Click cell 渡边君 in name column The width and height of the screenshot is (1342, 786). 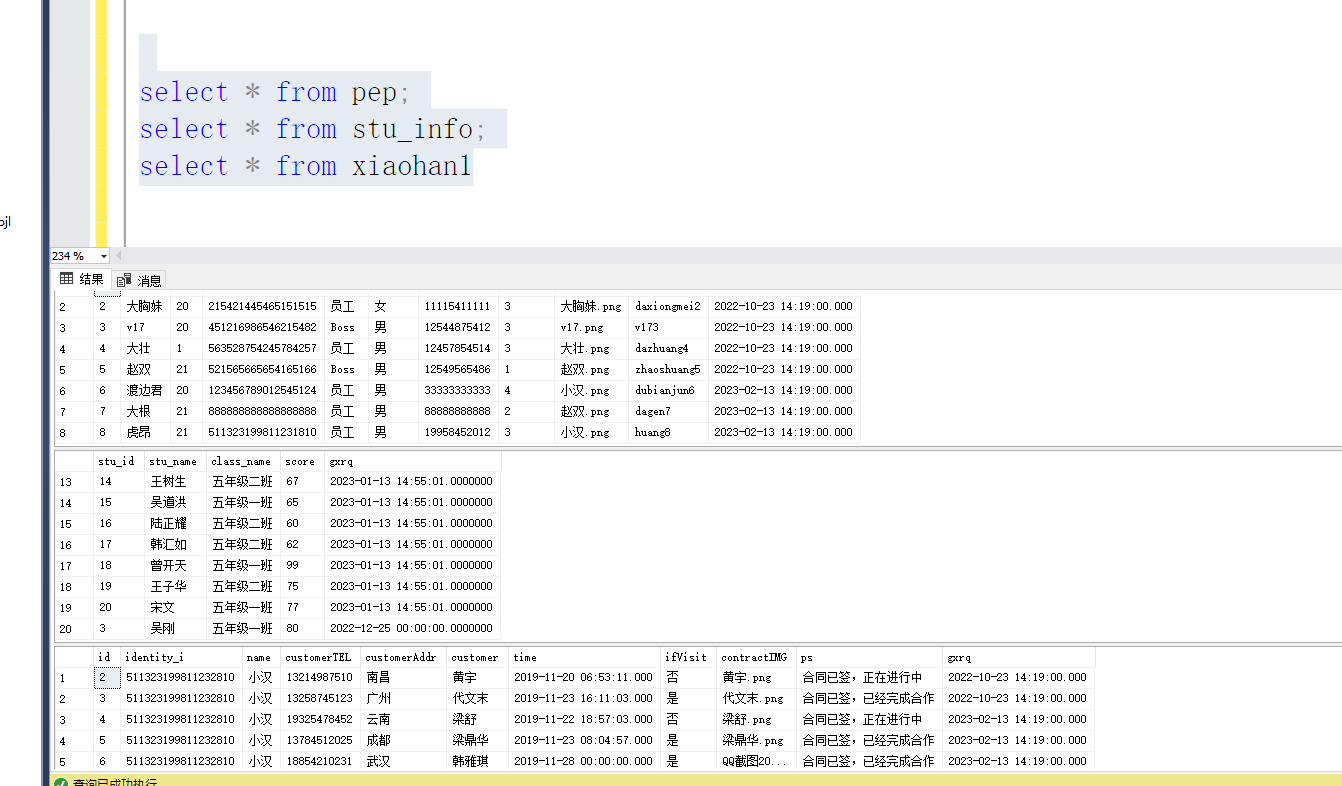(x=144, y=390)
